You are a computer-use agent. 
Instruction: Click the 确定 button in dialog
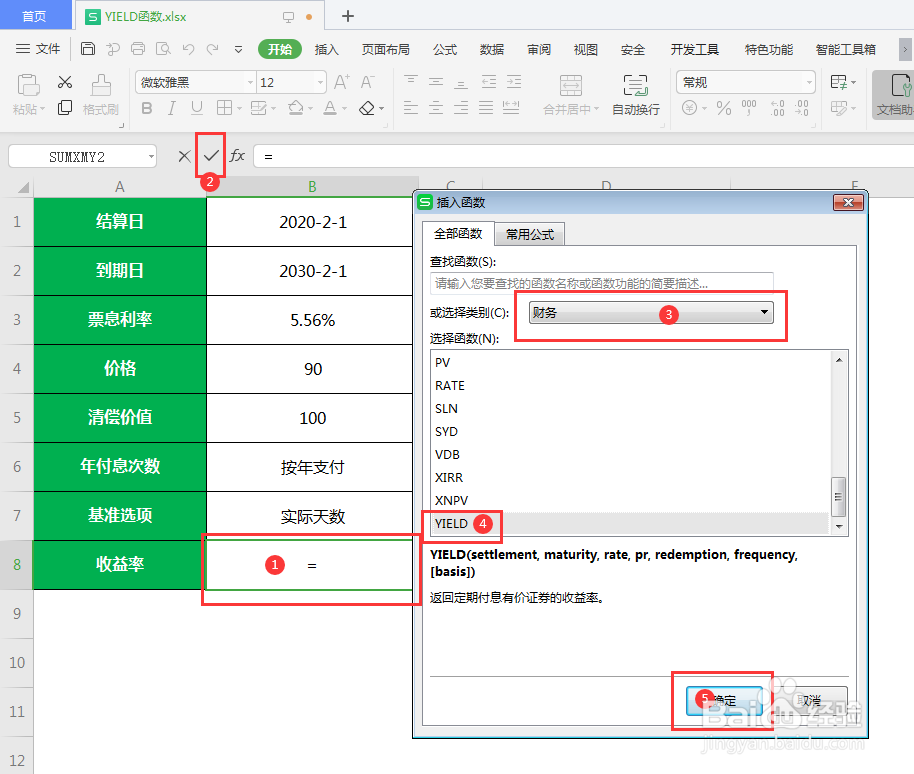click(x=725, y=701)
